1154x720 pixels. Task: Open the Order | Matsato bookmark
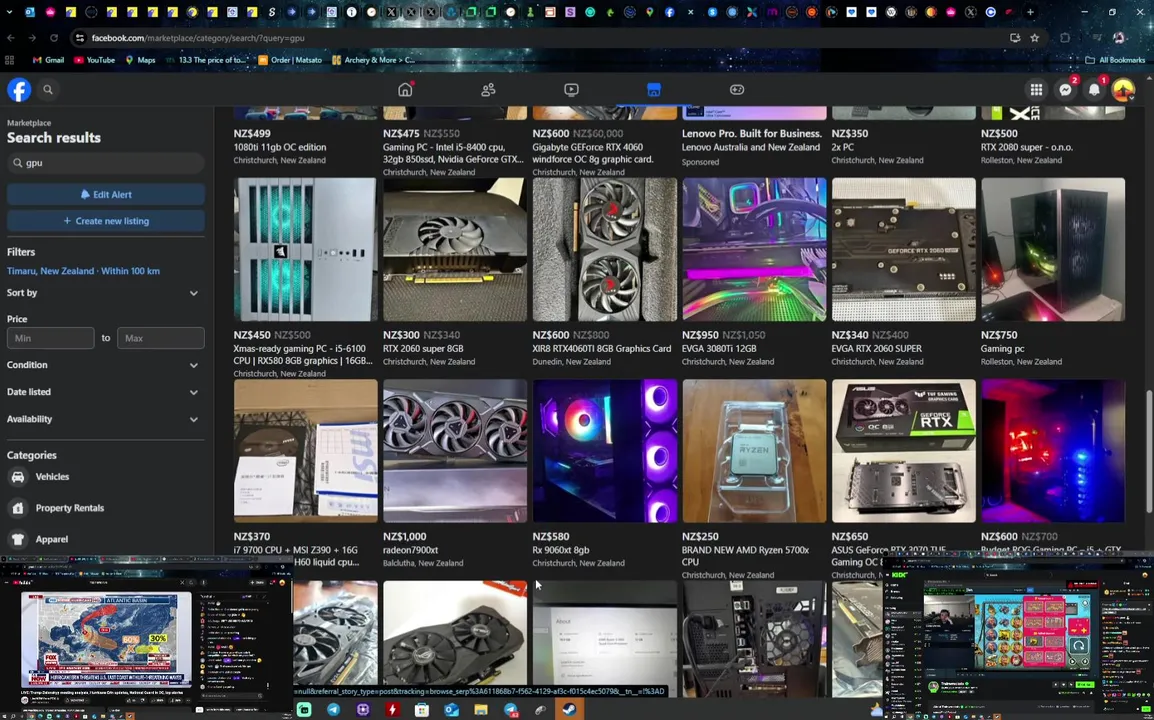click(x=289, y=60)
